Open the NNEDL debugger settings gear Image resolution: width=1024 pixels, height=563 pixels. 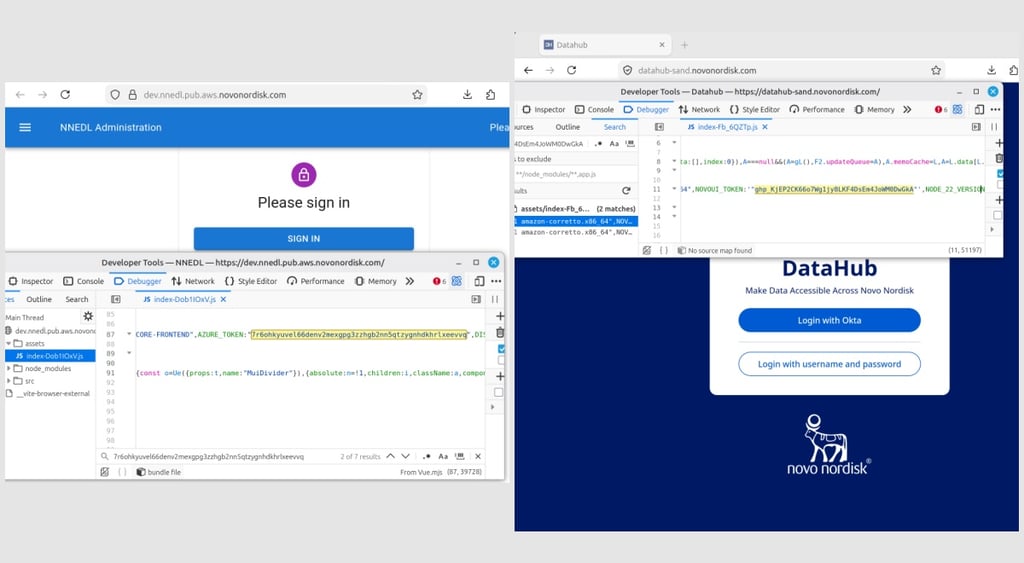coord(88,316)
